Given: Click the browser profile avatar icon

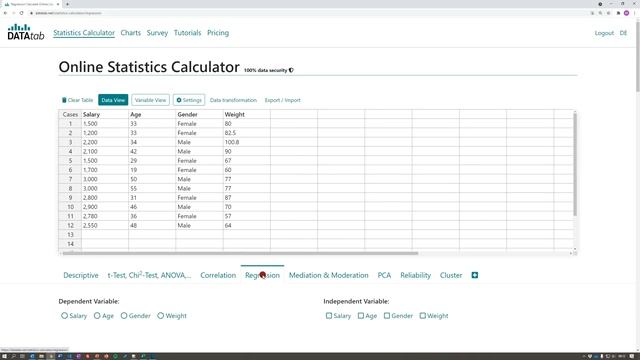Looking at the screenshot, I should [x=626, y=13].
